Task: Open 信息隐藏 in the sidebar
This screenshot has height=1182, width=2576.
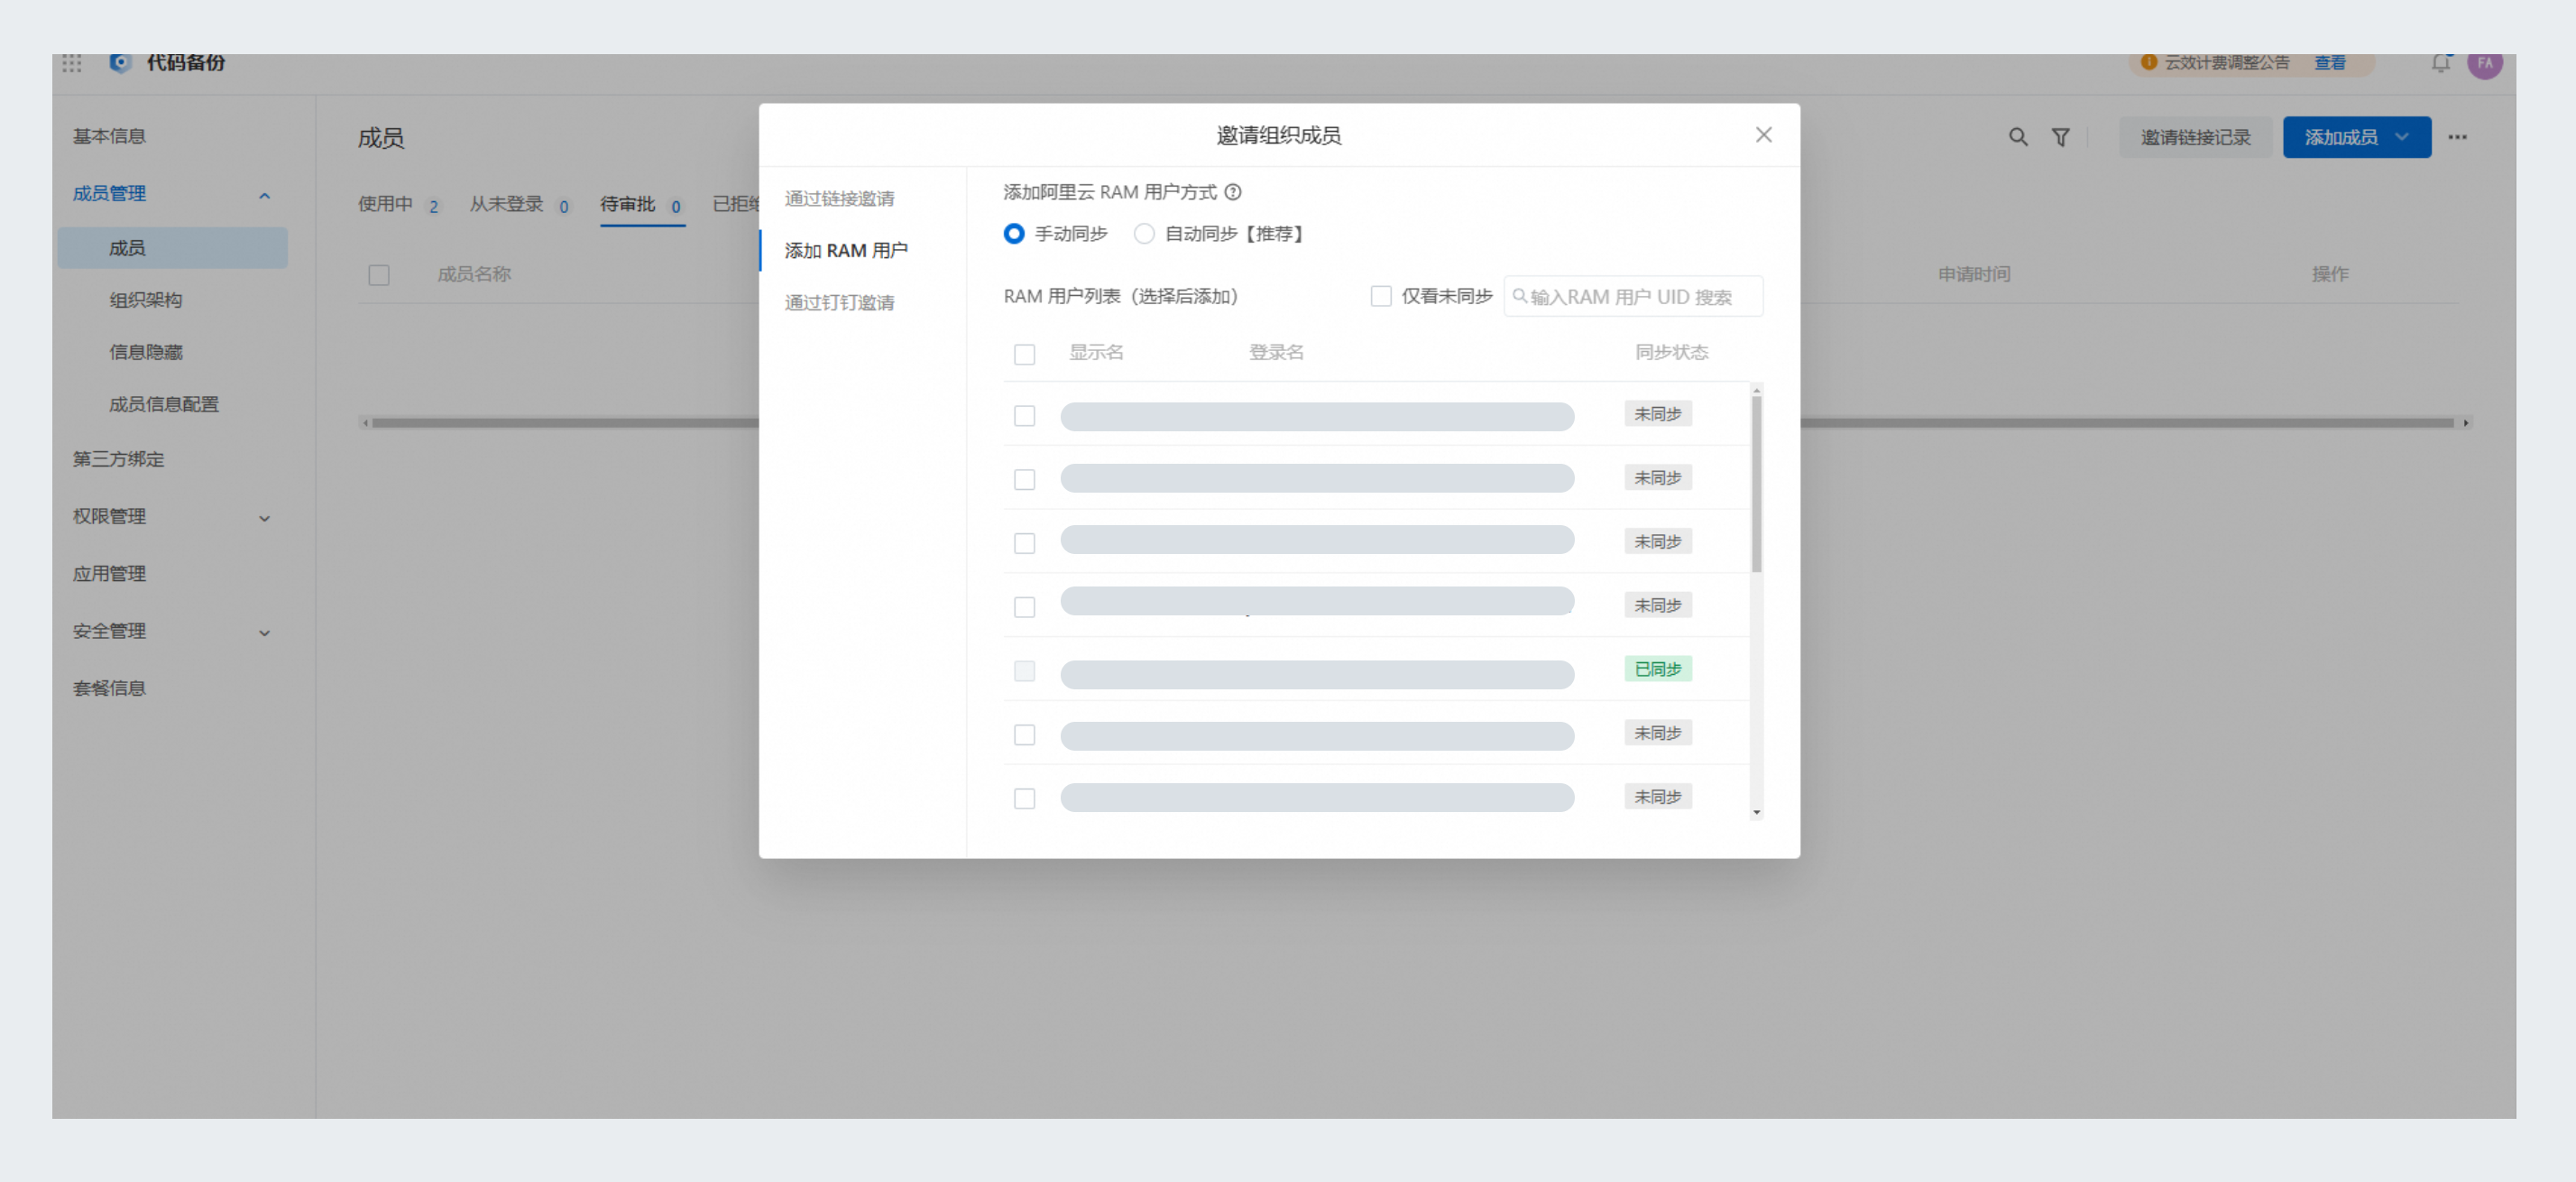Action: 146,352
